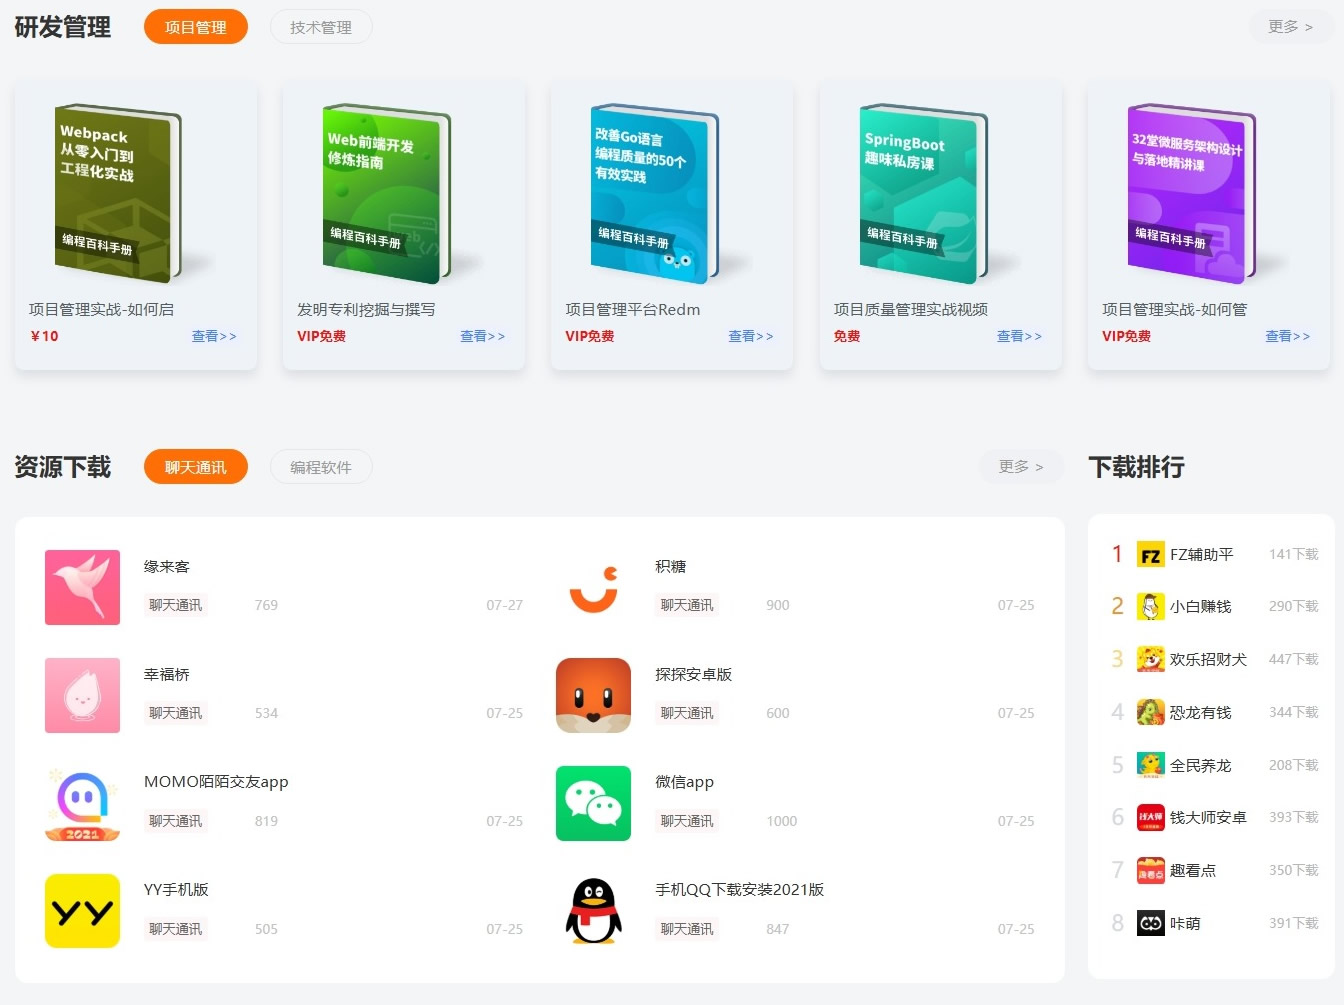Click 更多 next to 资源下载
This screenshot has height=1005, width=1344.
click(x=1020, y=466)
